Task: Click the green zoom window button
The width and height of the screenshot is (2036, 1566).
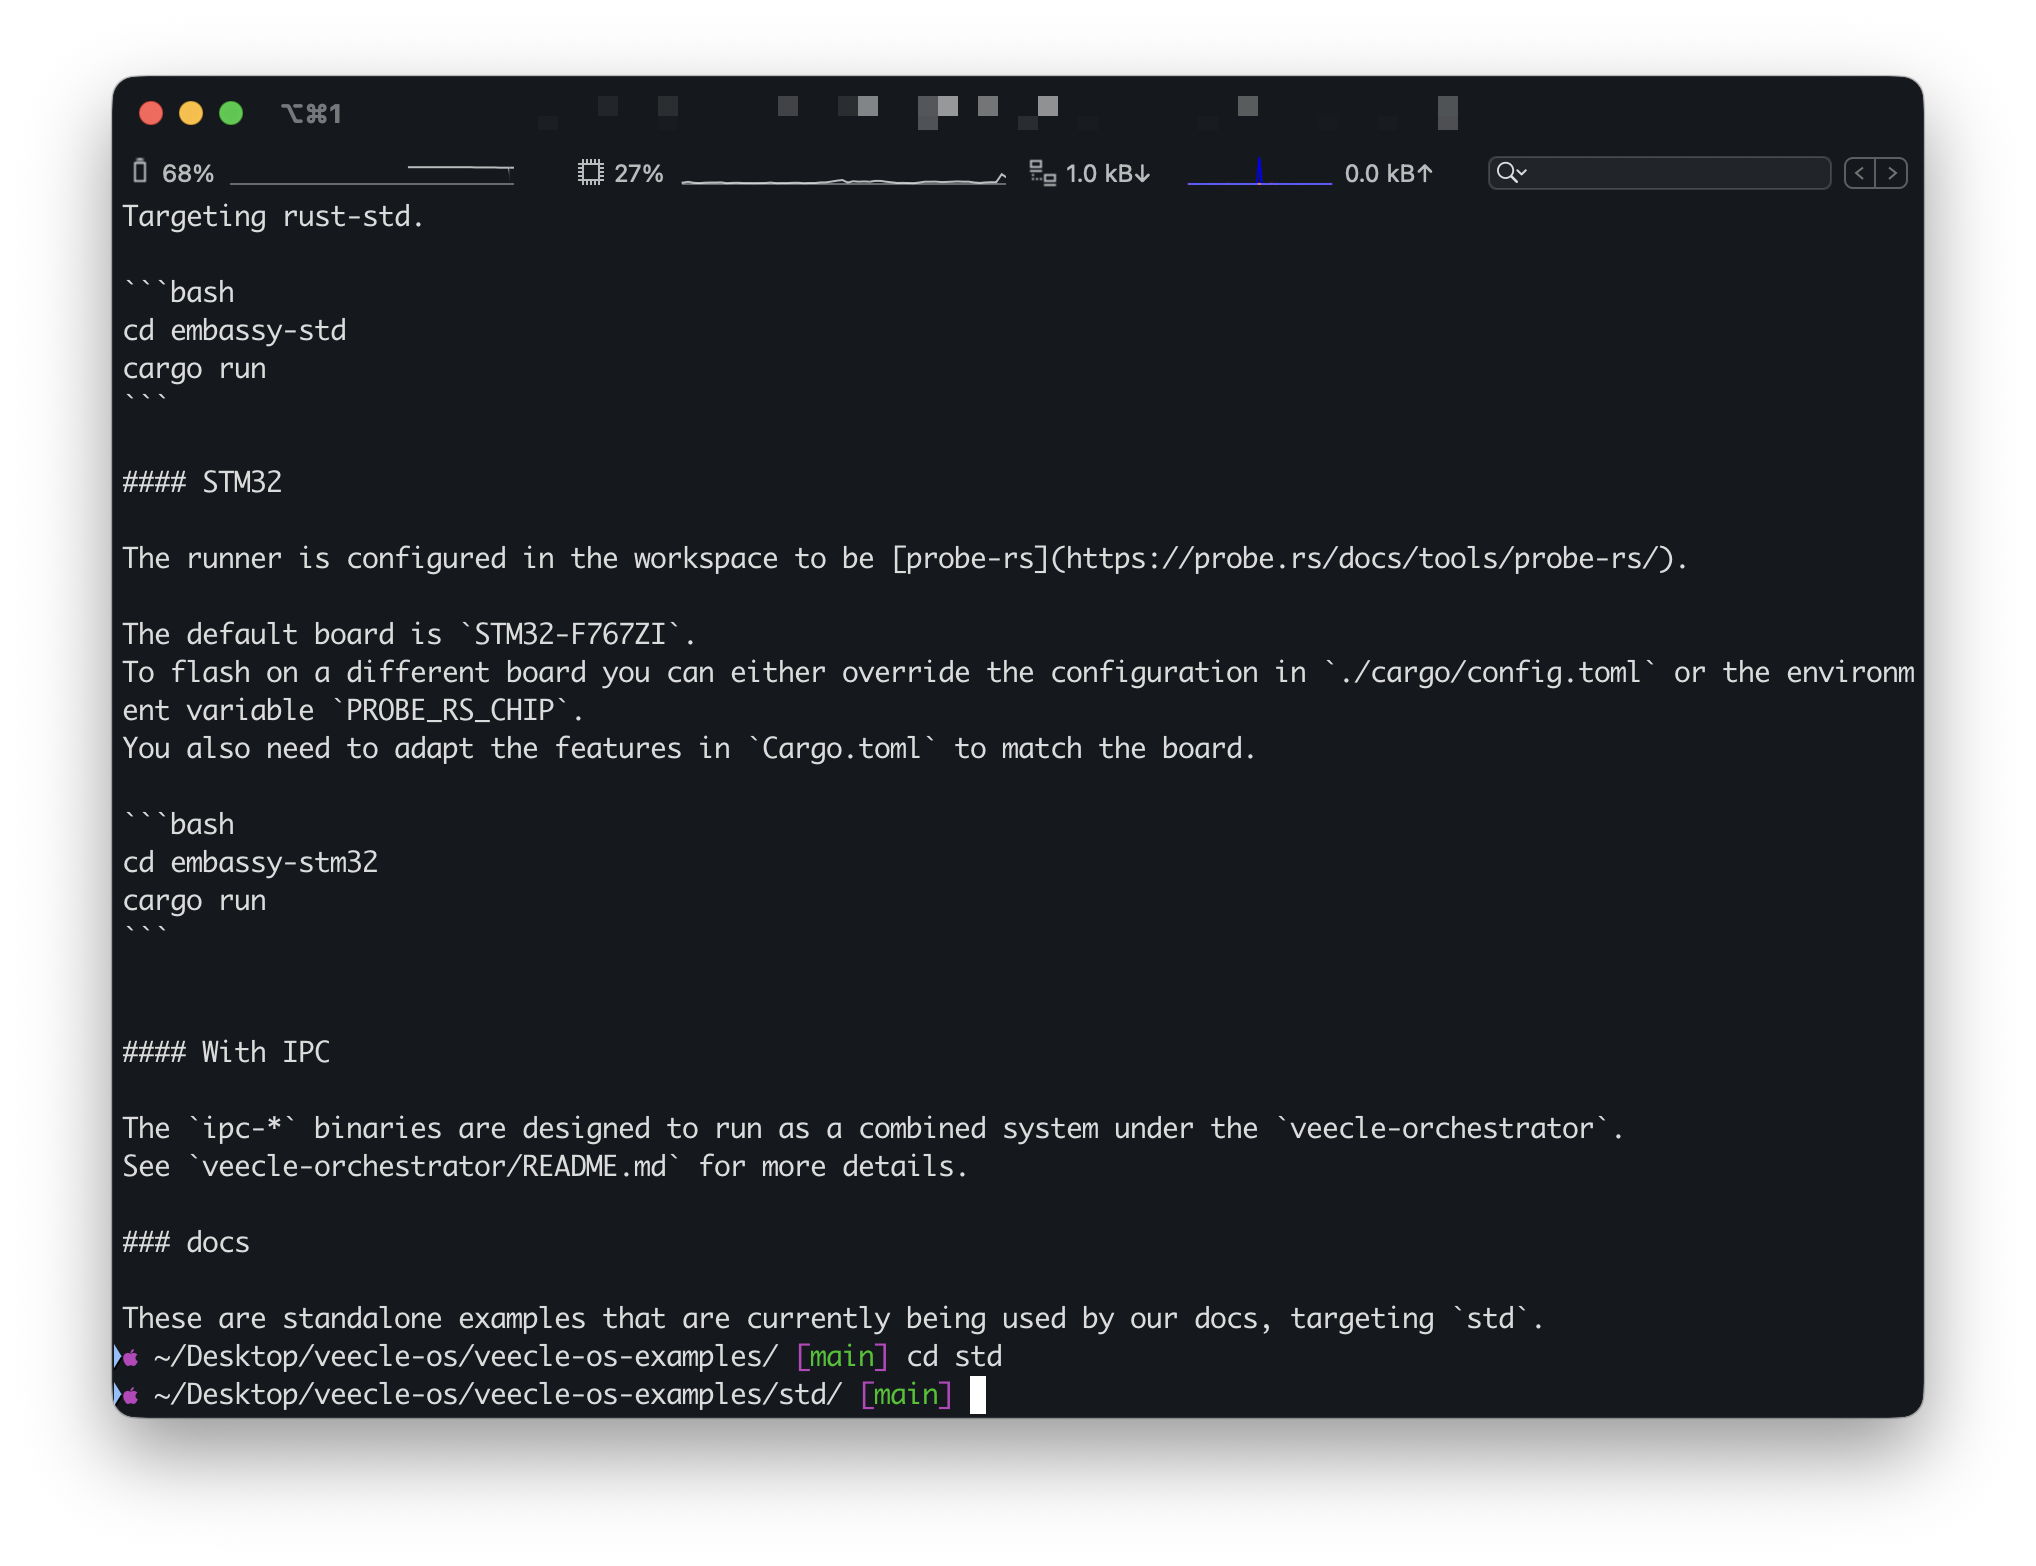Action: point(231,113)
